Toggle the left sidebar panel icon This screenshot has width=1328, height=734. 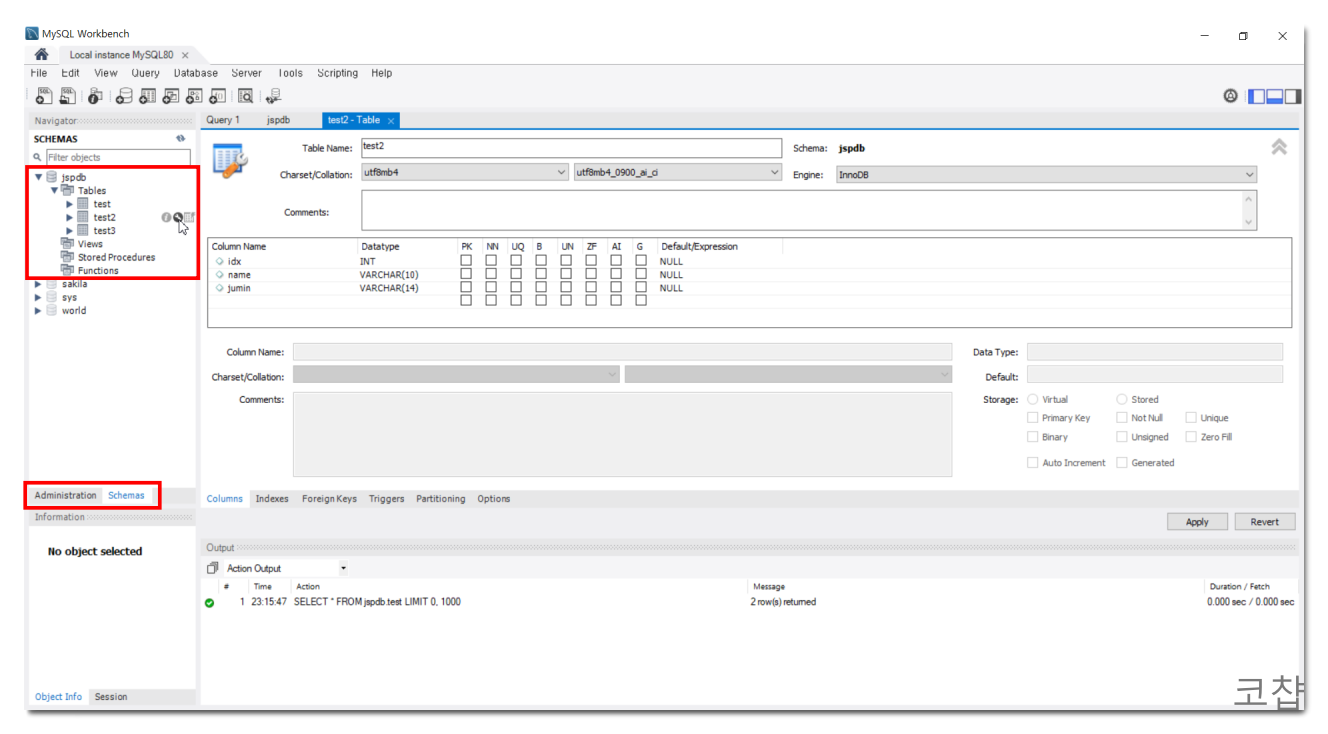(1256, 96)
